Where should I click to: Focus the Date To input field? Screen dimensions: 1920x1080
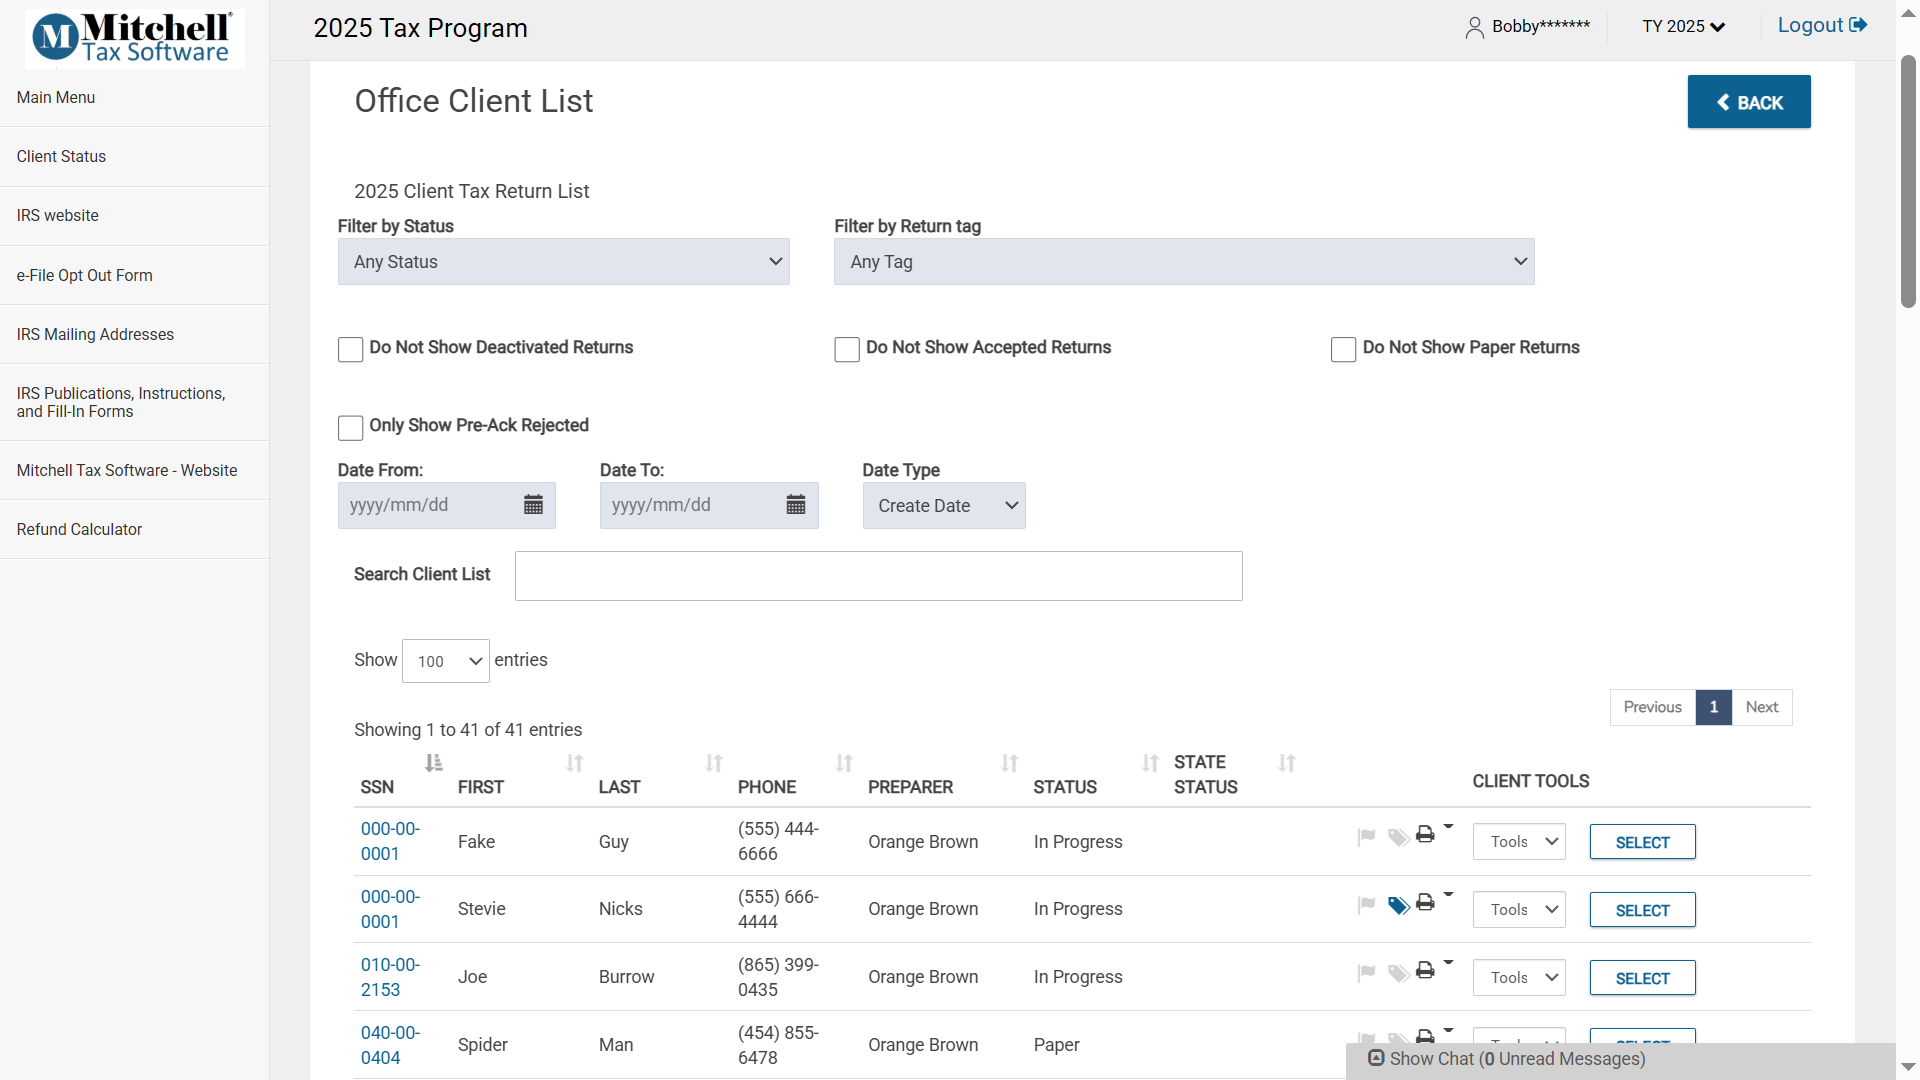709,505
